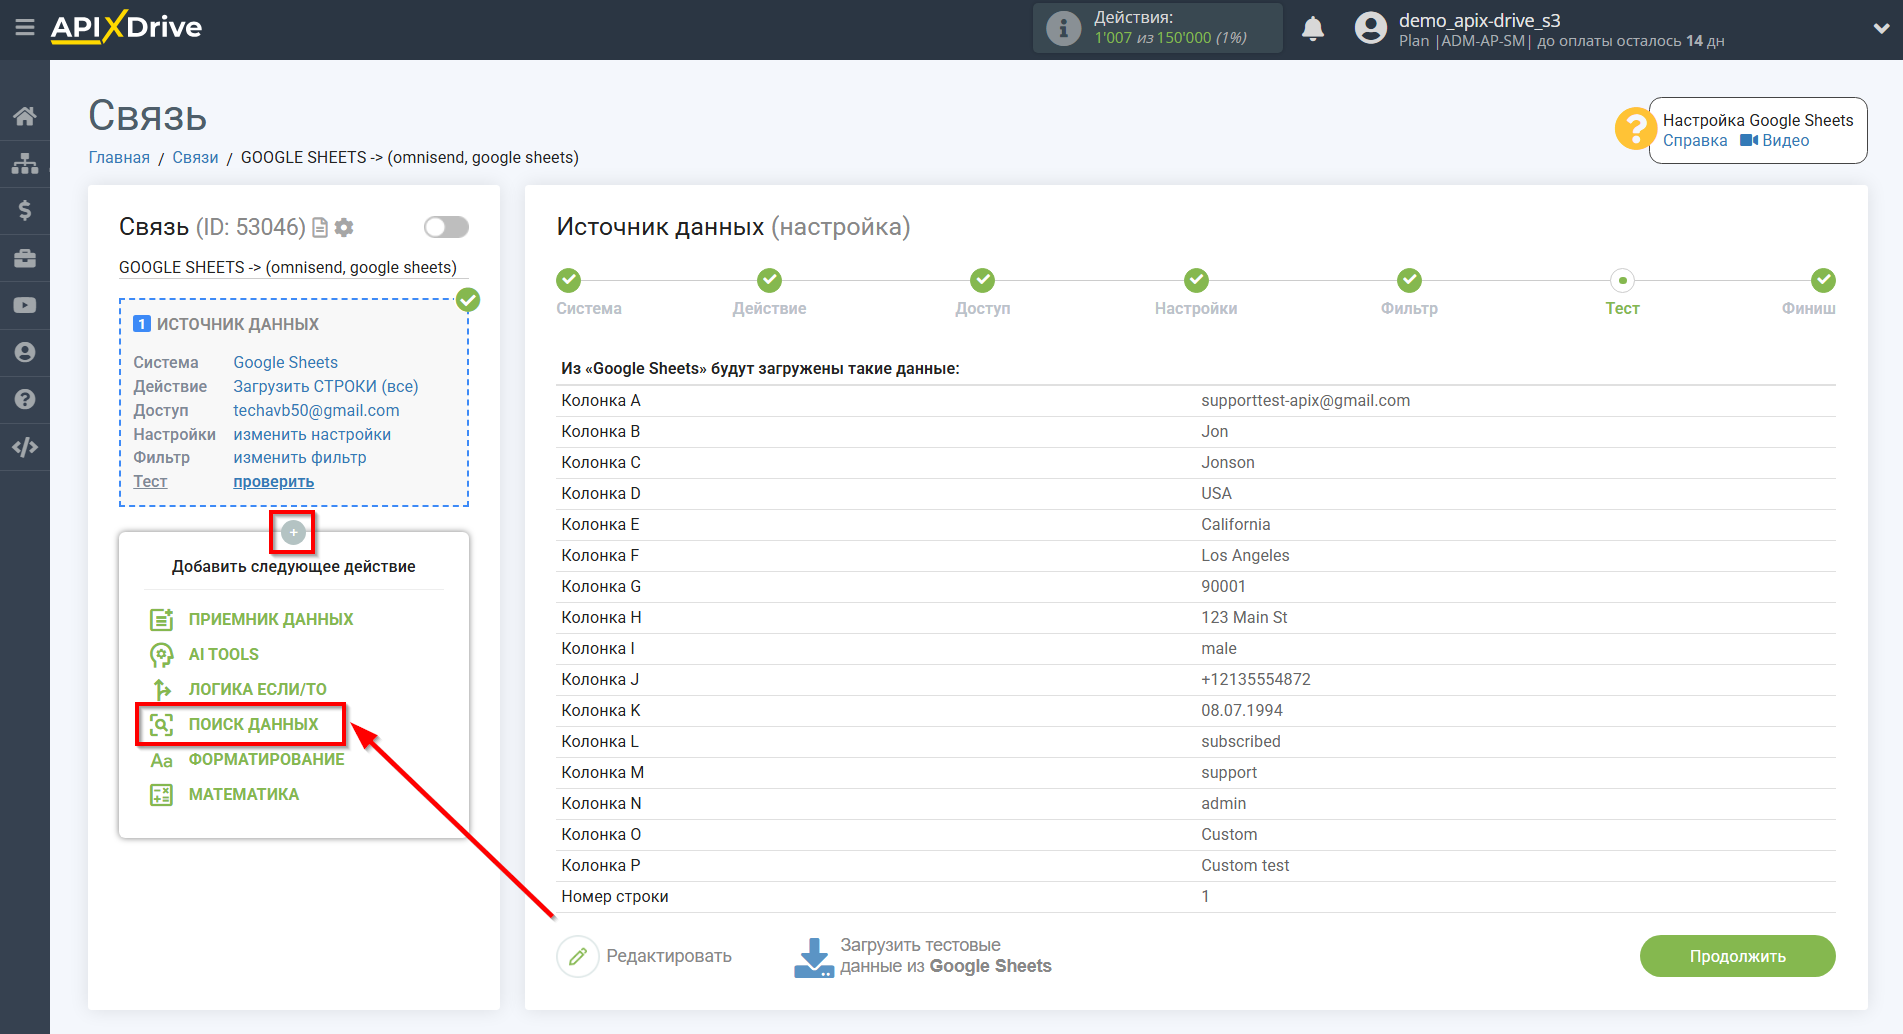Image resolution: width=1903 pixels, height=1034 pixels.
Task: Click the gear settings icon beside connection ID
Action: pyautogui.click(x=345, y=228)
